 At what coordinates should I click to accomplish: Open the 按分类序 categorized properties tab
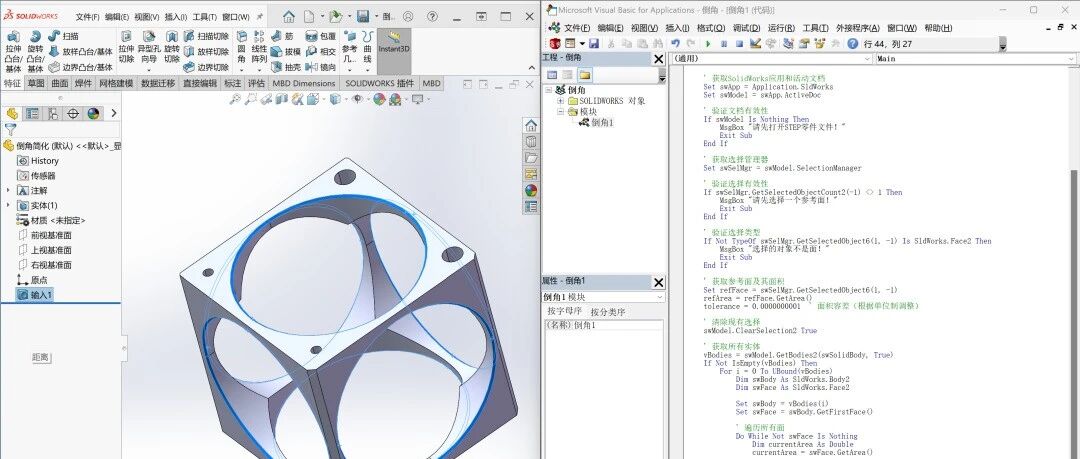(x=608, y=312)
